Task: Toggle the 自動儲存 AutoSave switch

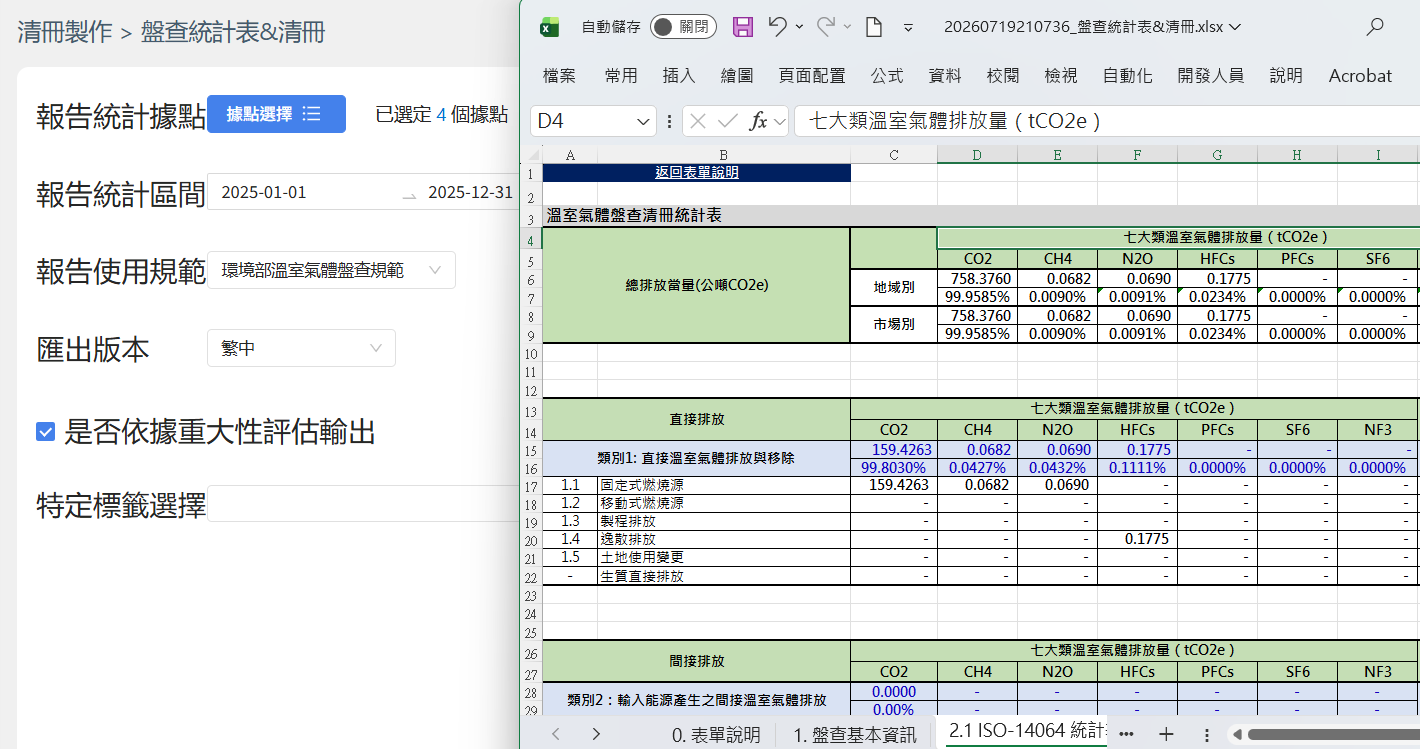Action: [x=682, y=27]
